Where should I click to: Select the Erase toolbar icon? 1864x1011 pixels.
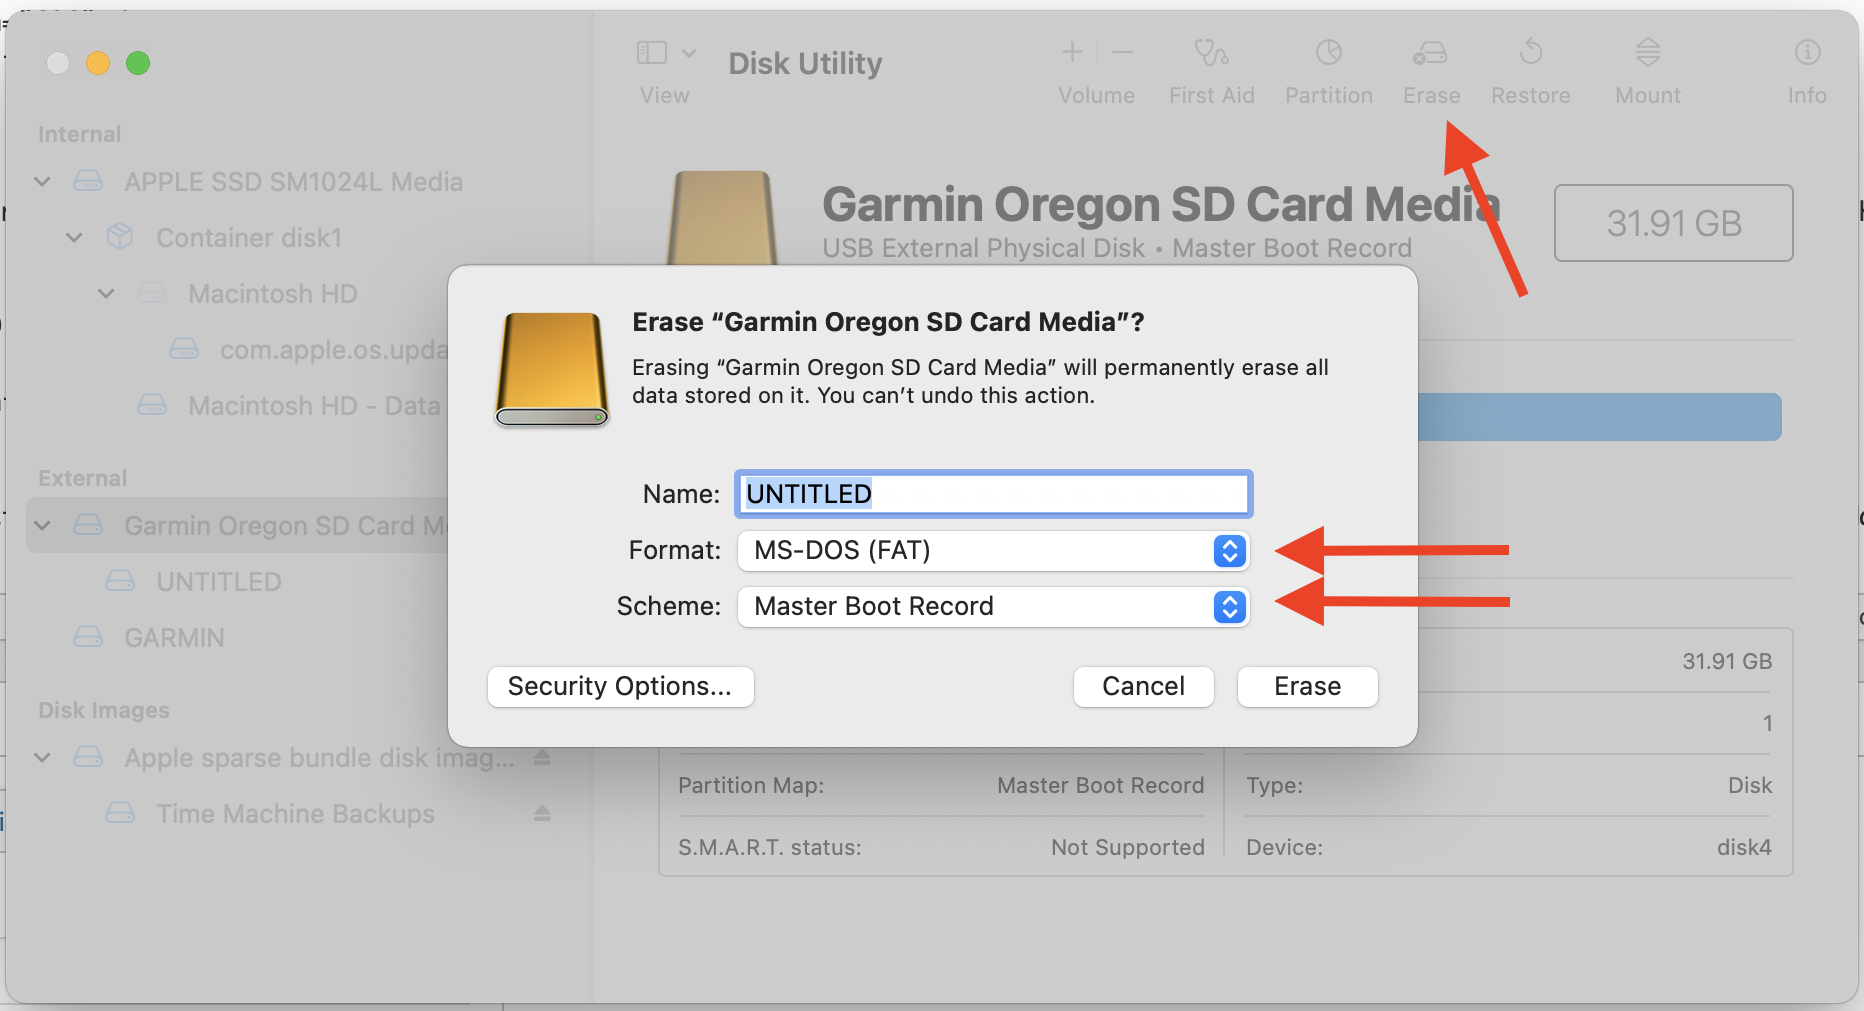[1430, 52]
